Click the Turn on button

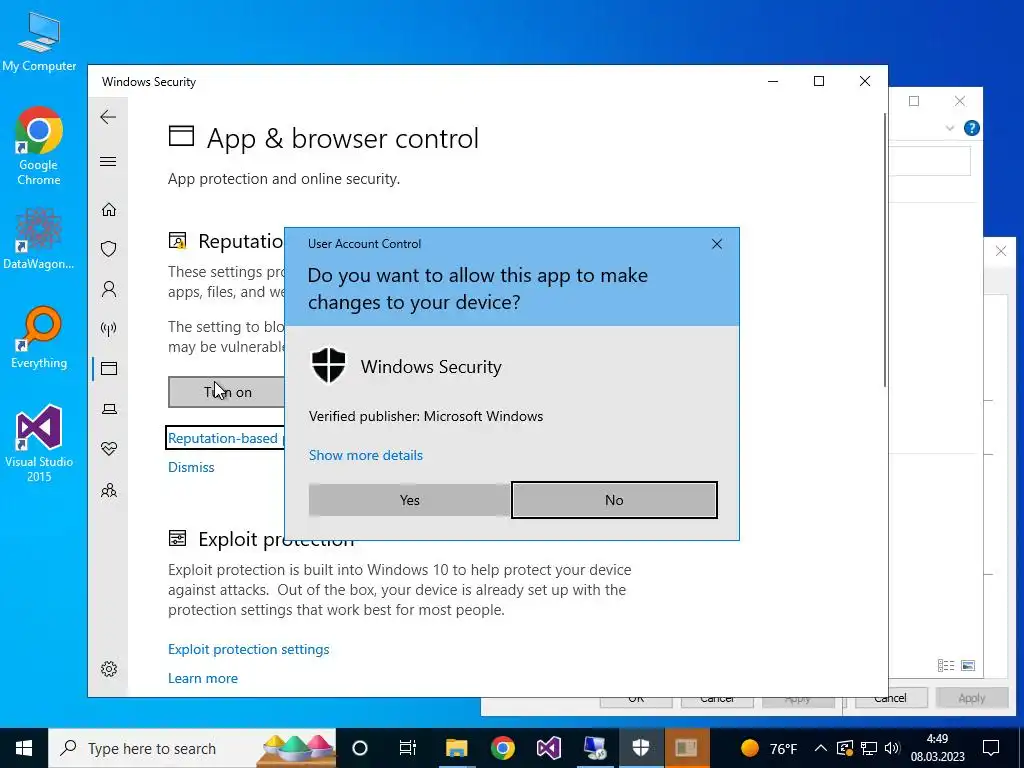point(227,392)
